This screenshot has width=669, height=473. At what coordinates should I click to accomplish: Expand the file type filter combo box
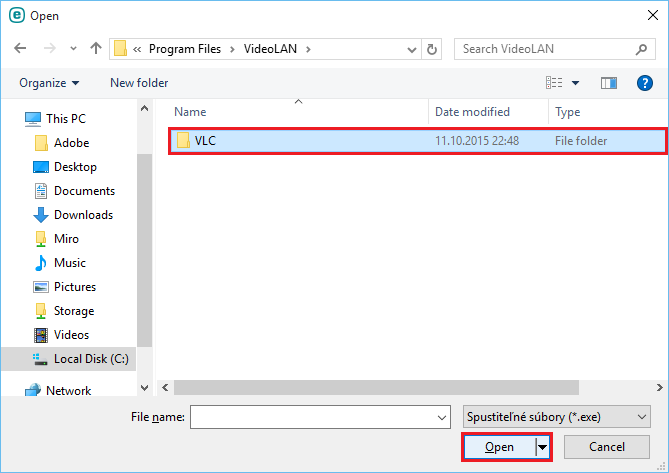coord(556,416)
